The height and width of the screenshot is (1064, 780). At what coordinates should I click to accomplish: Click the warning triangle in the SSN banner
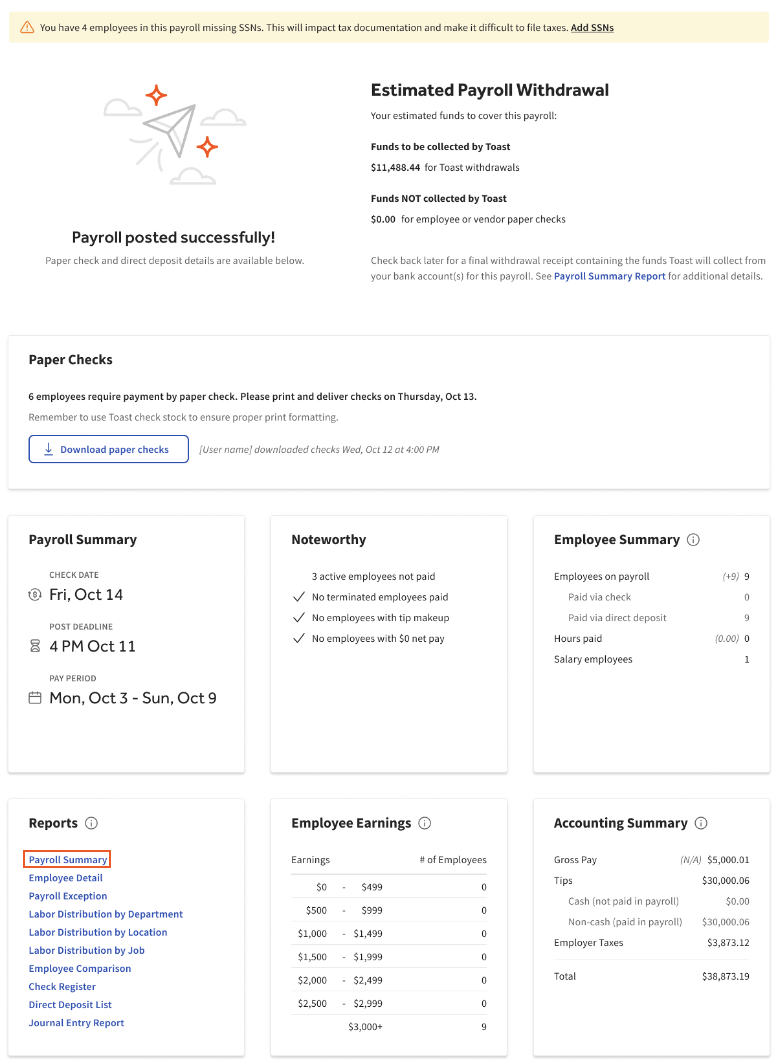pyautogui.click(x=26, y=27)
